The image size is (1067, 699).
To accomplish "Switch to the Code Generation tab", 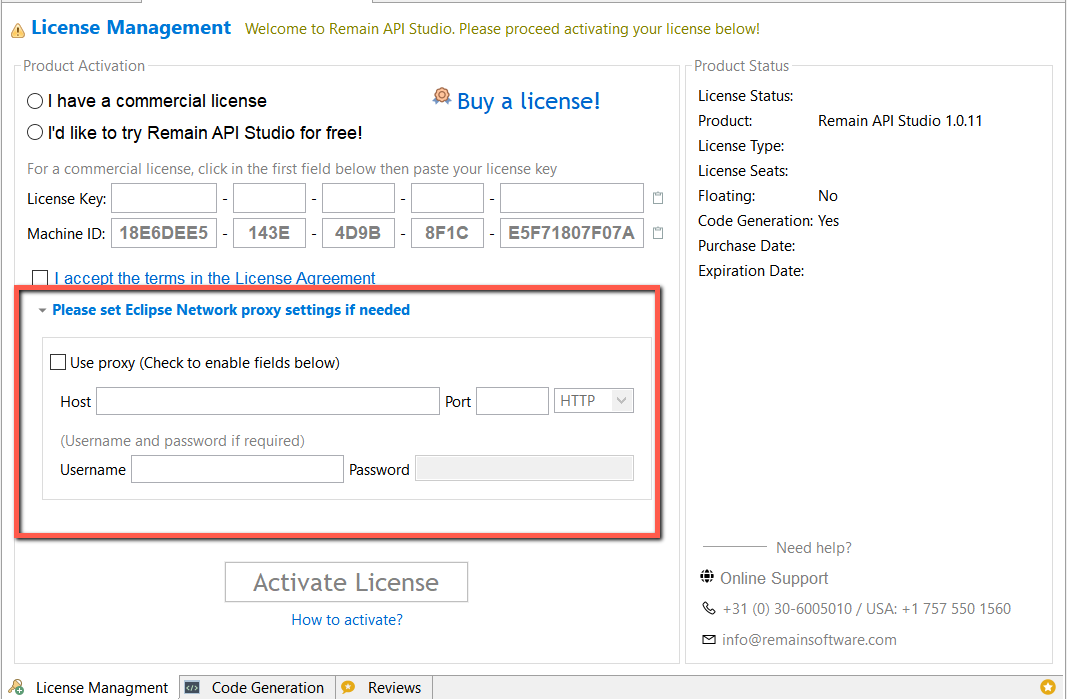I will click(x=257, y=687).
